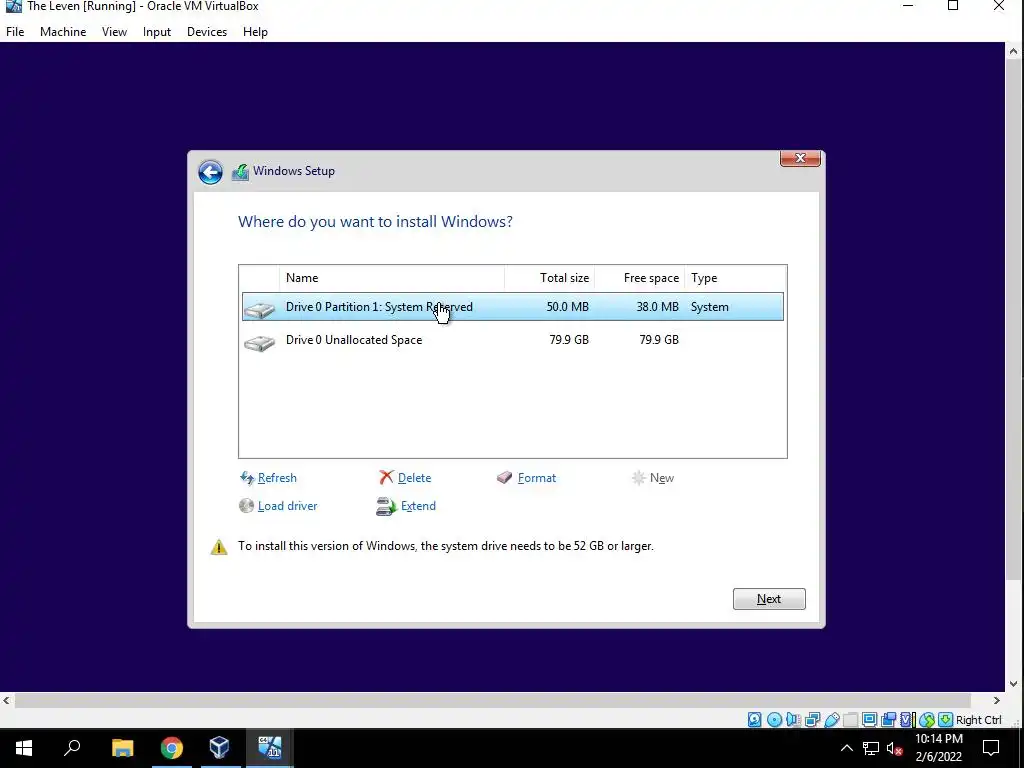
Task: Click the Load driver link
Action: click(x=287, y=506)
